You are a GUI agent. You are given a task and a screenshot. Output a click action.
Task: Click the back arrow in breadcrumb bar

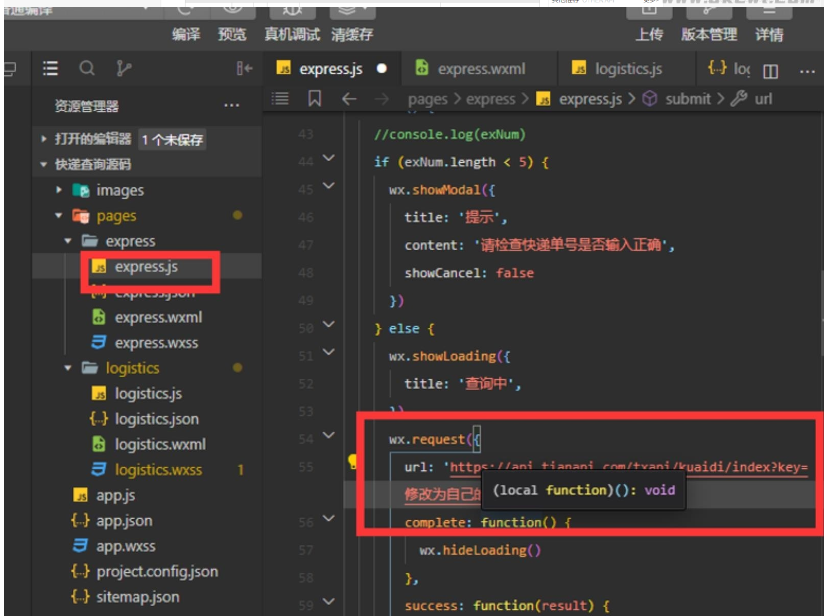348,99
